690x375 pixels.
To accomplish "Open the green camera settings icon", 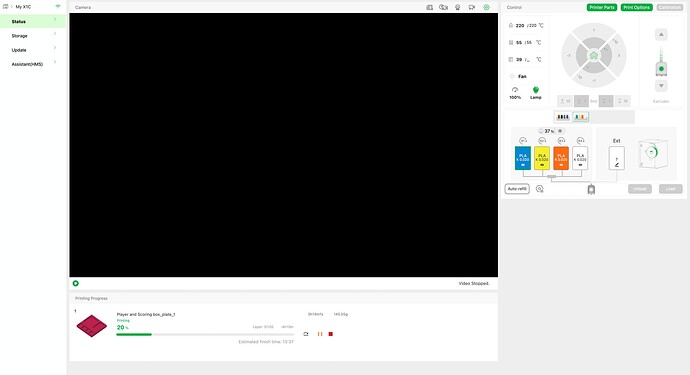I will click(x=486, y=7).
